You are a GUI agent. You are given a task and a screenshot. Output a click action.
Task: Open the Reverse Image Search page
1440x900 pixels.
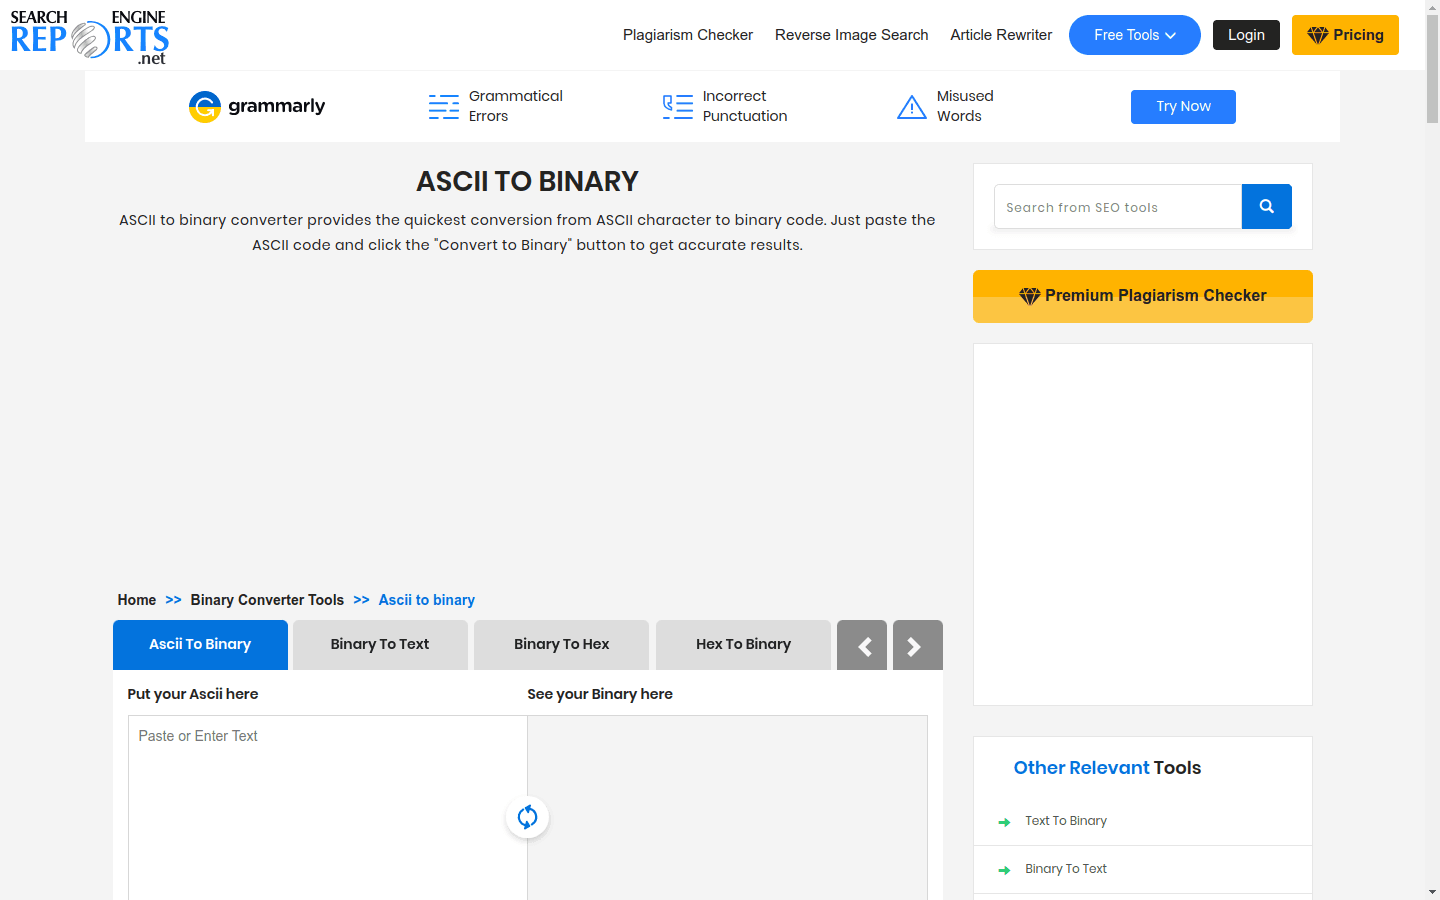tap(851, 35)
